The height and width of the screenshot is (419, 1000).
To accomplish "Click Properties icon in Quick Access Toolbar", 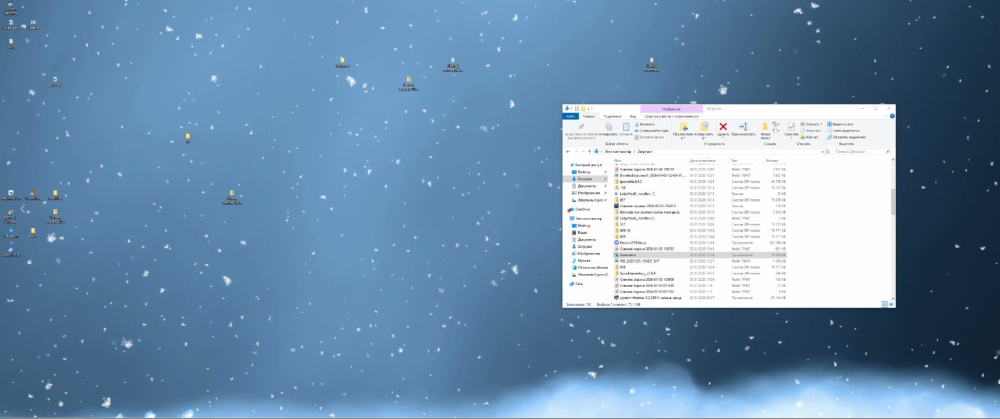I will [x=577, y=108].
